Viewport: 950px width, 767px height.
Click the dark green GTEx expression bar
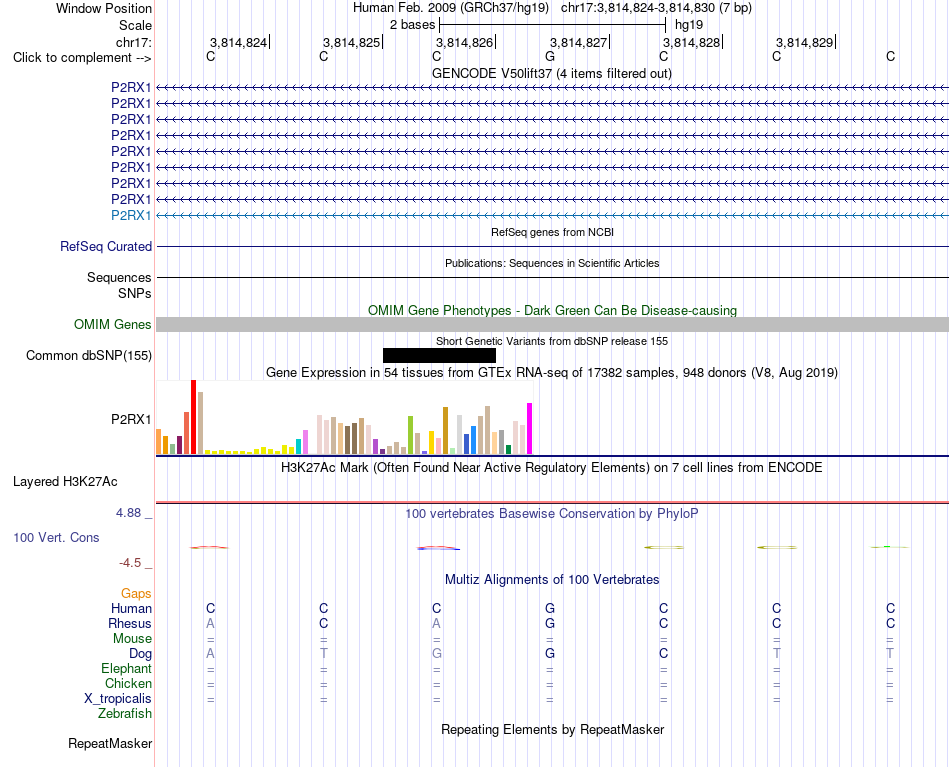coord(508,450)
